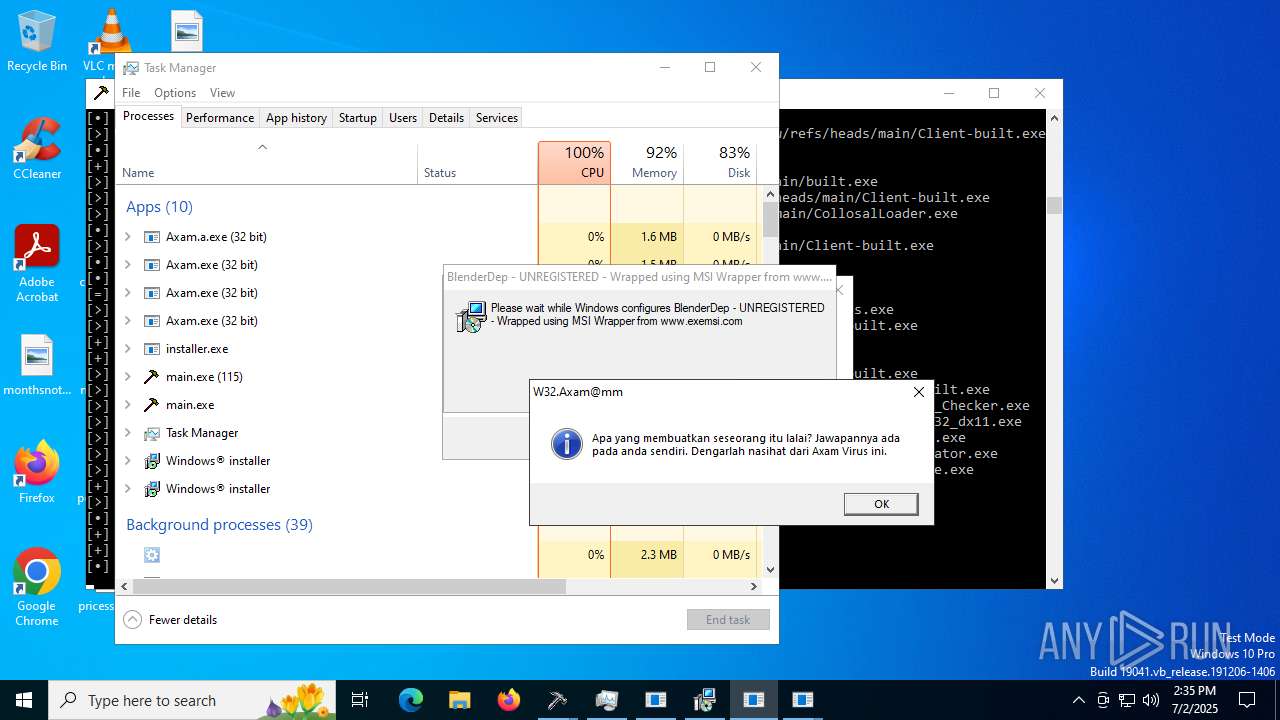
Task: Close the W32.Axam@mm message box
Action: [x=918, y=392]
